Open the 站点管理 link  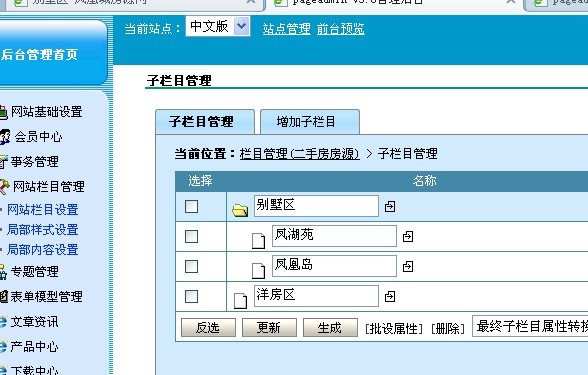click(x=286, y=29)
